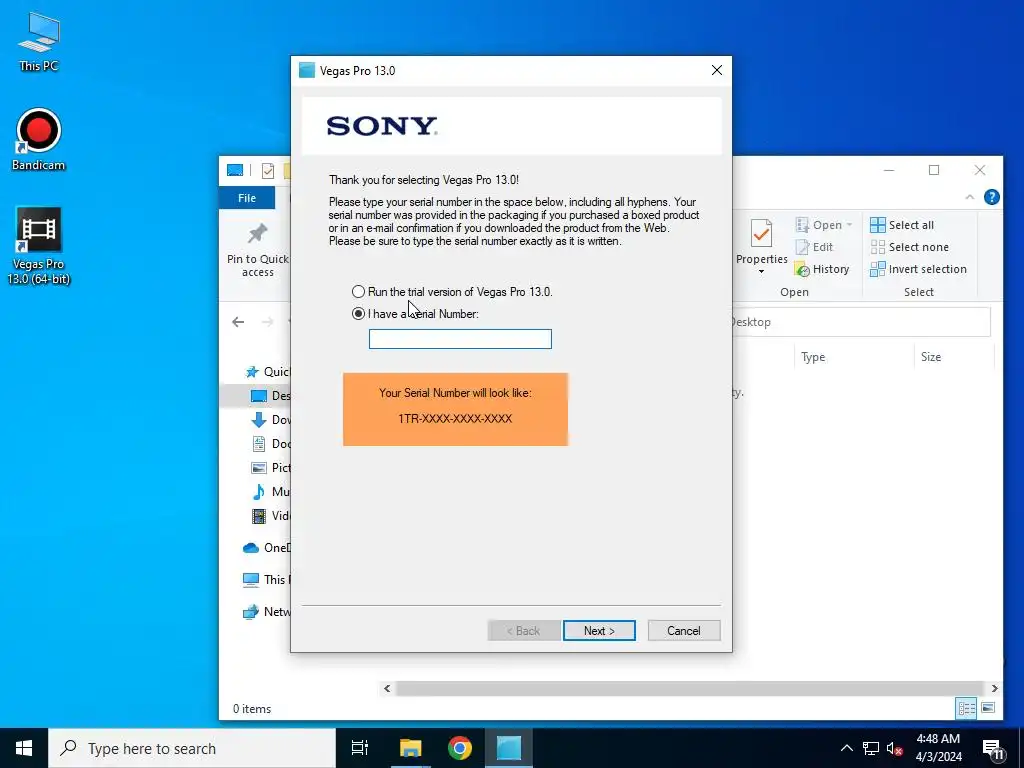Click Edit in the Explorer ribbon
Screen dimensions: 1024x768
pos(814,247)
